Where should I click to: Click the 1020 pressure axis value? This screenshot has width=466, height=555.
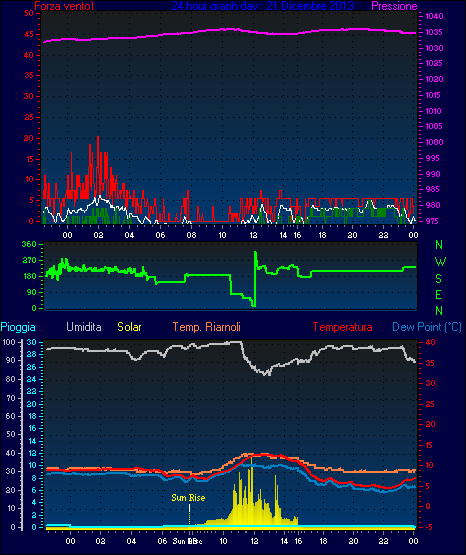434,79
